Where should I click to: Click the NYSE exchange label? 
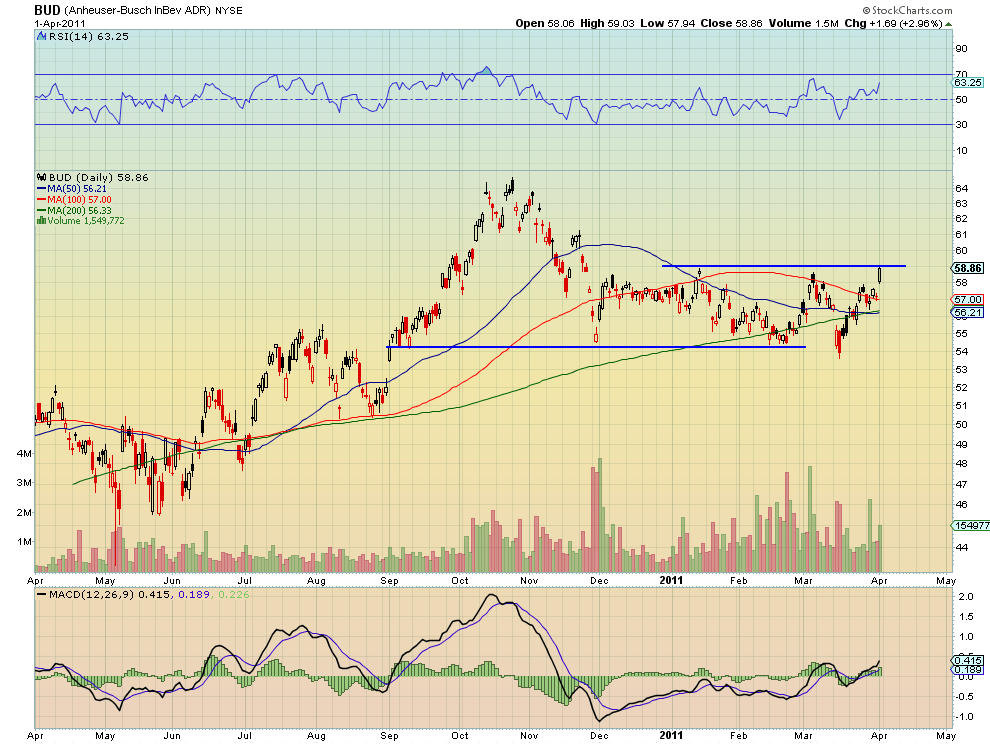pyautogui.click(x=229, y=11)
